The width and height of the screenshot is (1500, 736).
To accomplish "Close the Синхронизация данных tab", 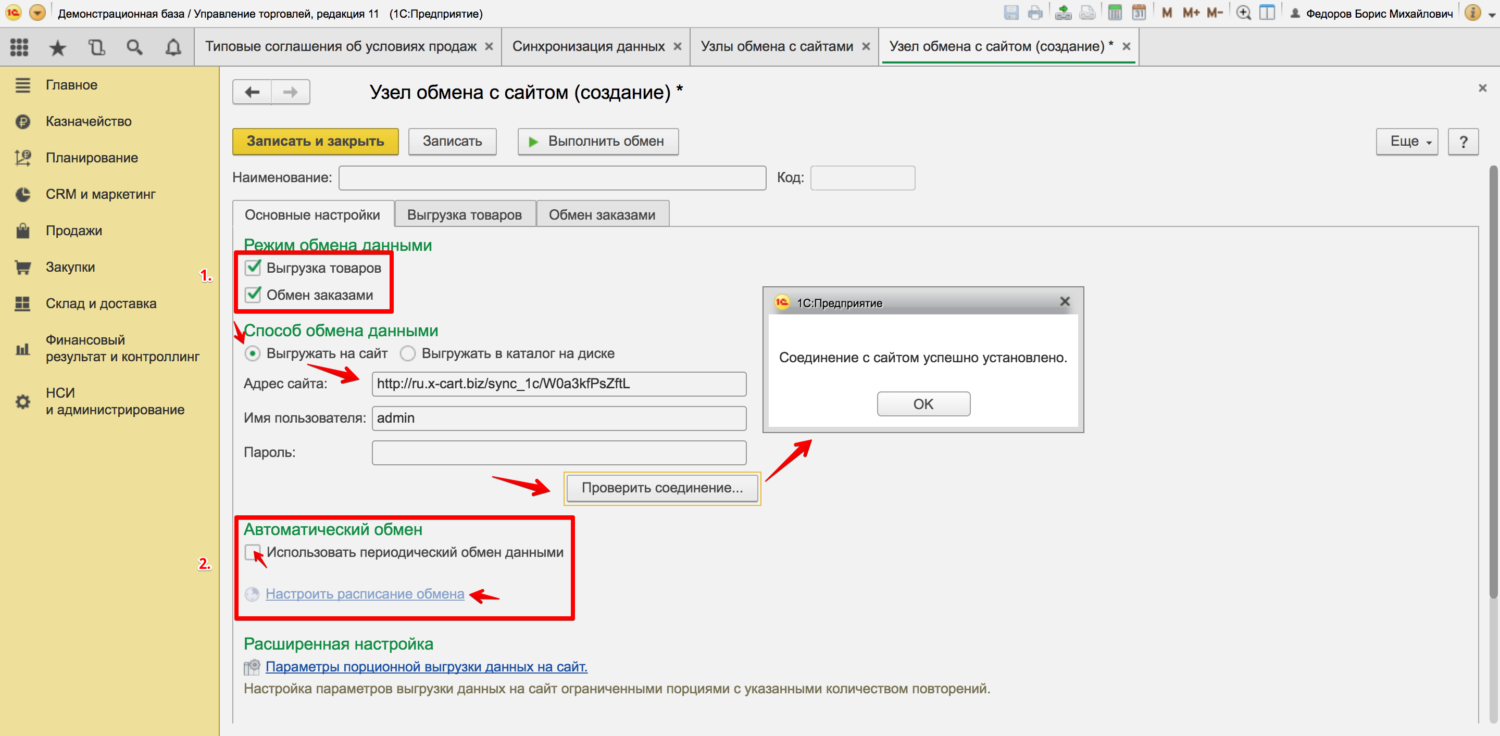I will pyautogui.click(x=677, y=47).
